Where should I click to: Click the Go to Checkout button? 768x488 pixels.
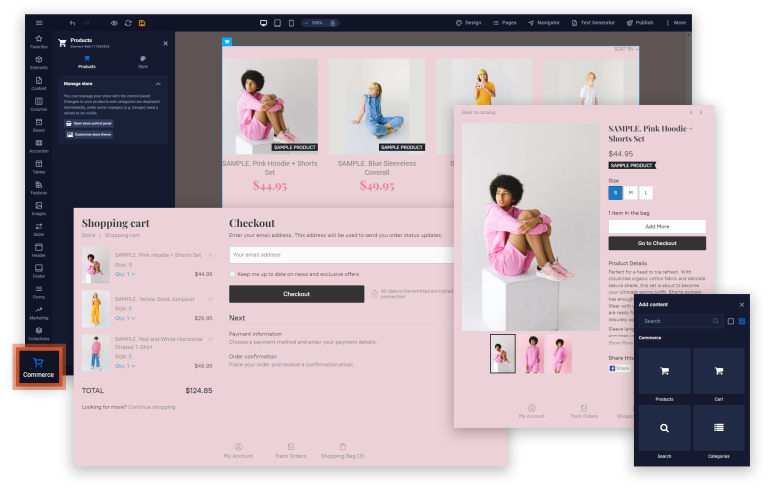click(657, 243)
